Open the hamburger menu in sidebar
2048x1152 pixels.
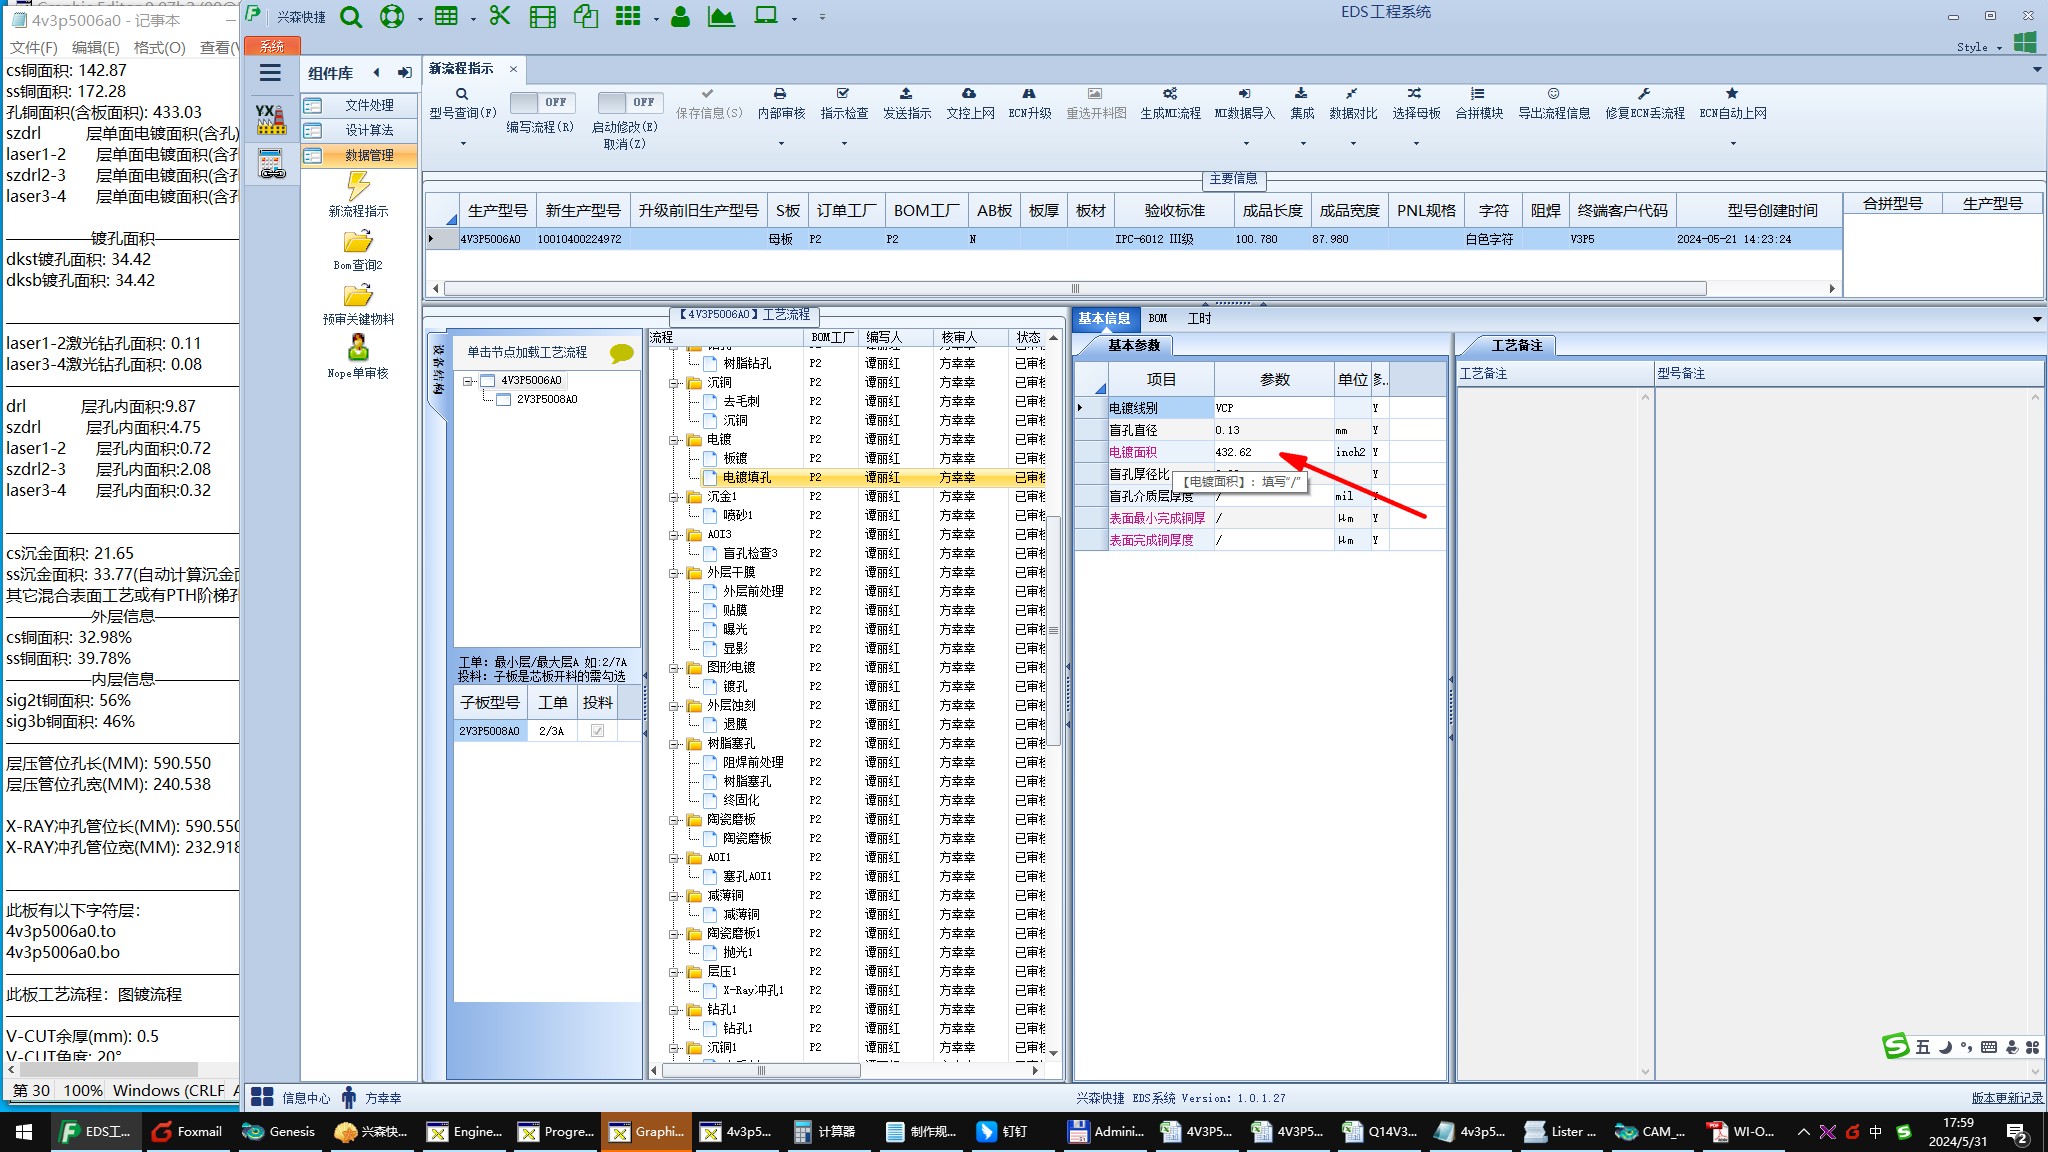tap(270, 72)
